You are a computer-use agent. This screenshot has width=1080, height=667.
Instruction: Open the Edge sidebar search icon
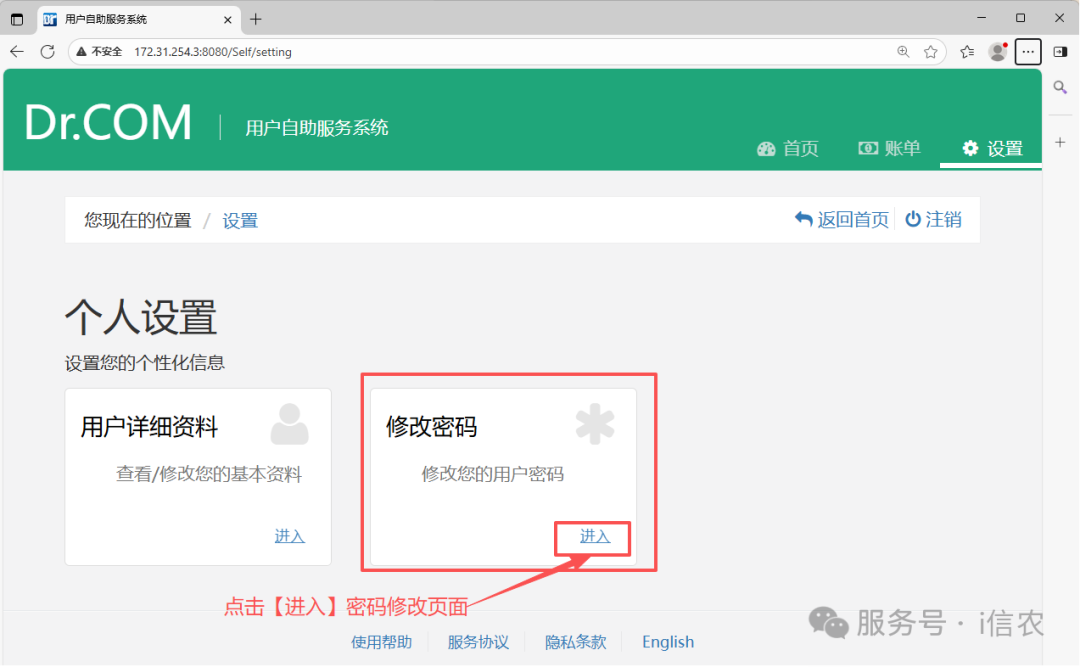point(1061,88)
